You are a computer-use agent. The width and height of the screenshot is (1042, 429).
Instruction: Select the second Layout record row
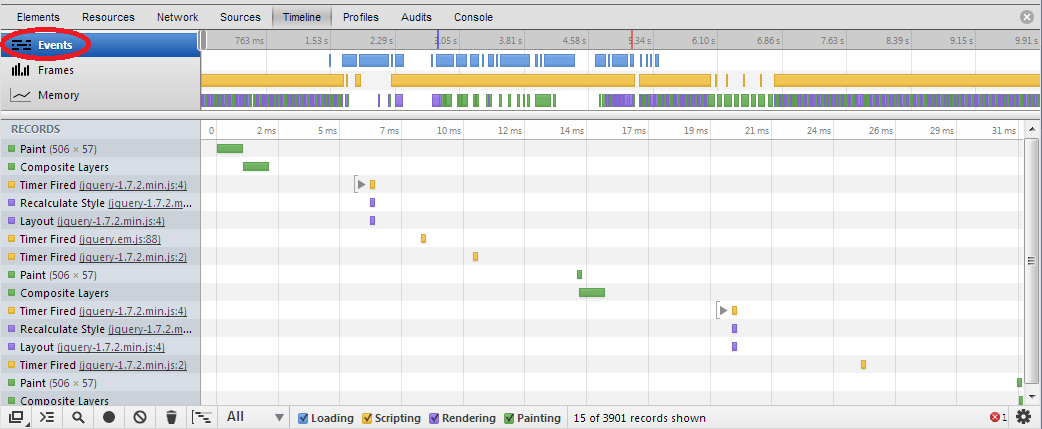(100, 347)
